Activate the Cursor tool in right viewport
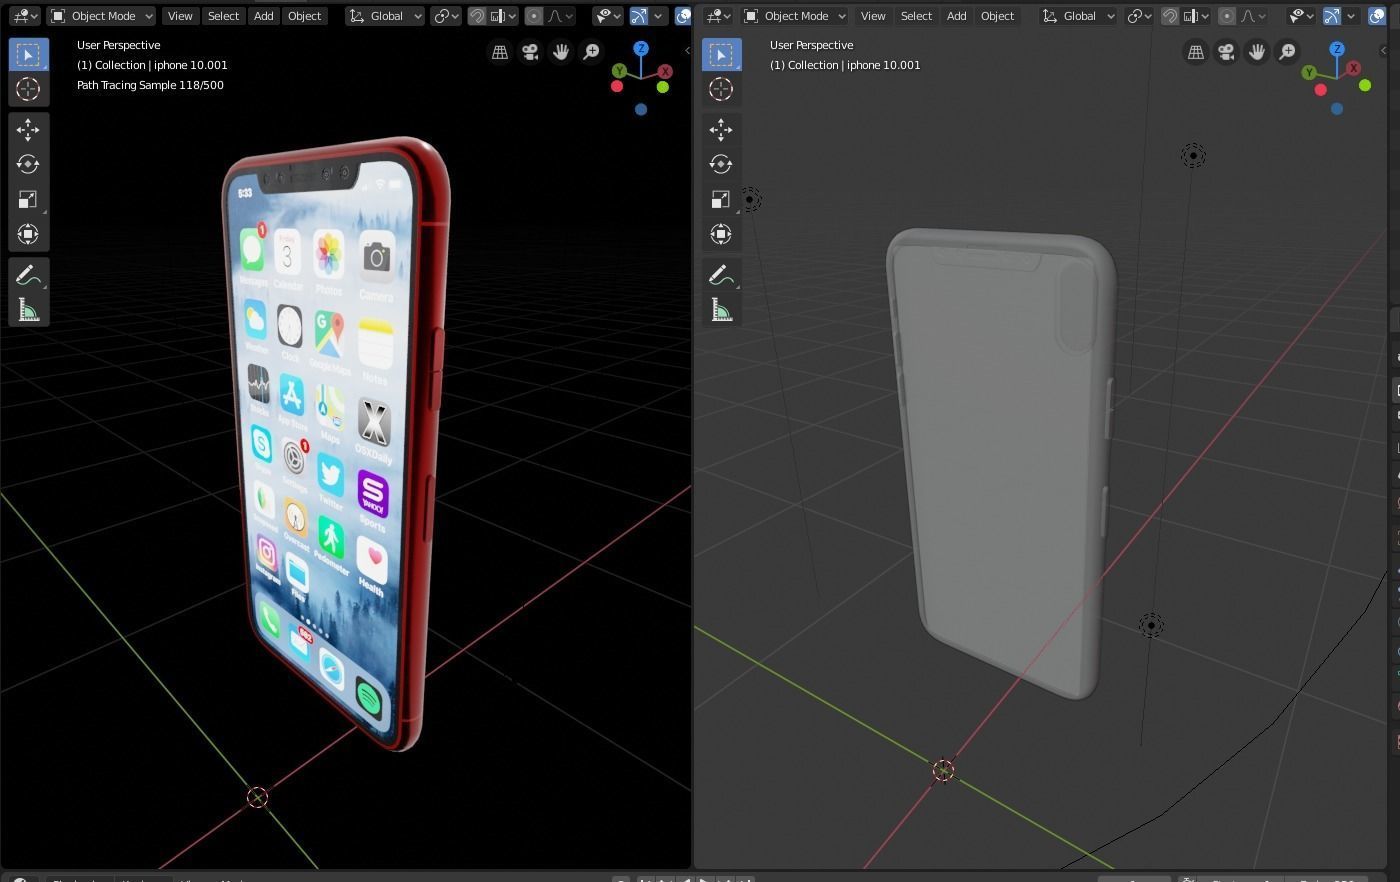 [x=721, y=89]
